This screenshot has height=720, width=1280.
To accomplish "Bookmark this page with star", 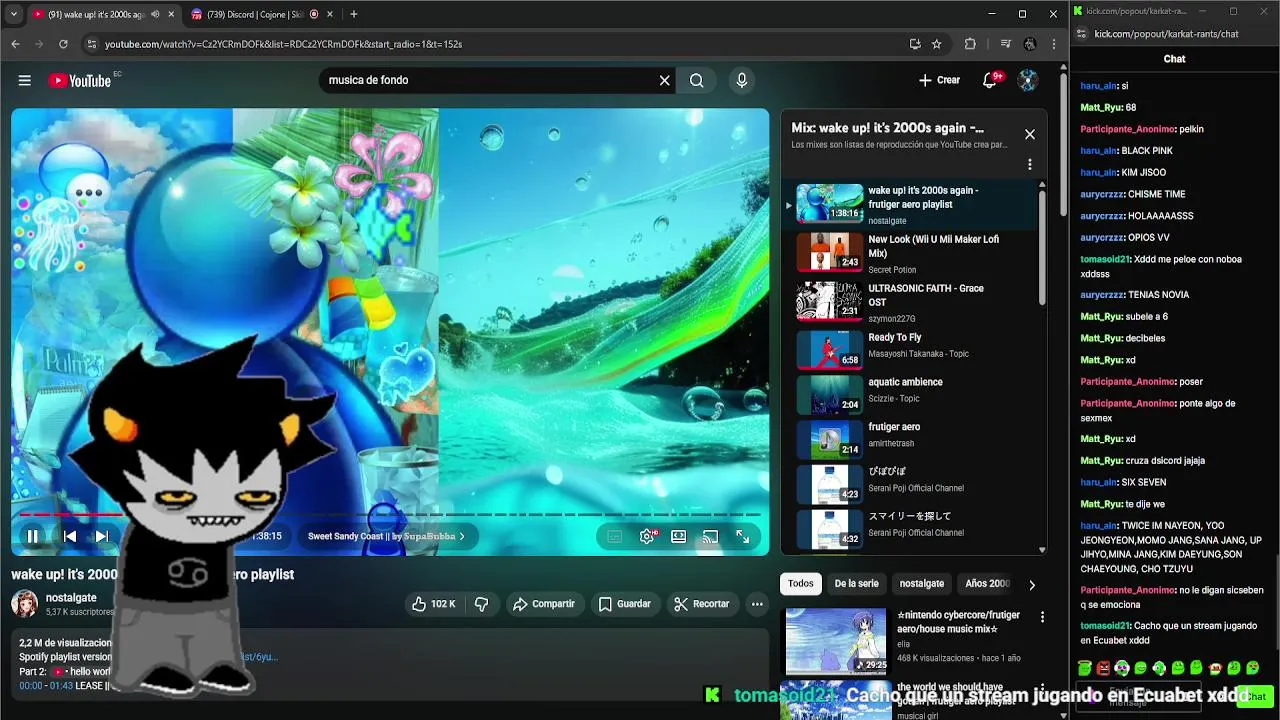I will click(936, 44).
